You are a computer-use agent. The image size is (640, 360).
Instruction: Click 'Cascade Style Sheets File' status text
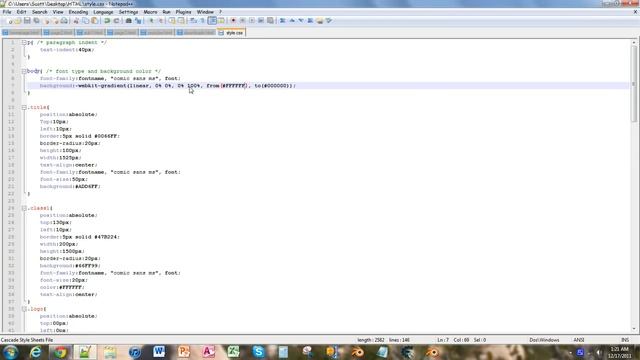point(27,340)
